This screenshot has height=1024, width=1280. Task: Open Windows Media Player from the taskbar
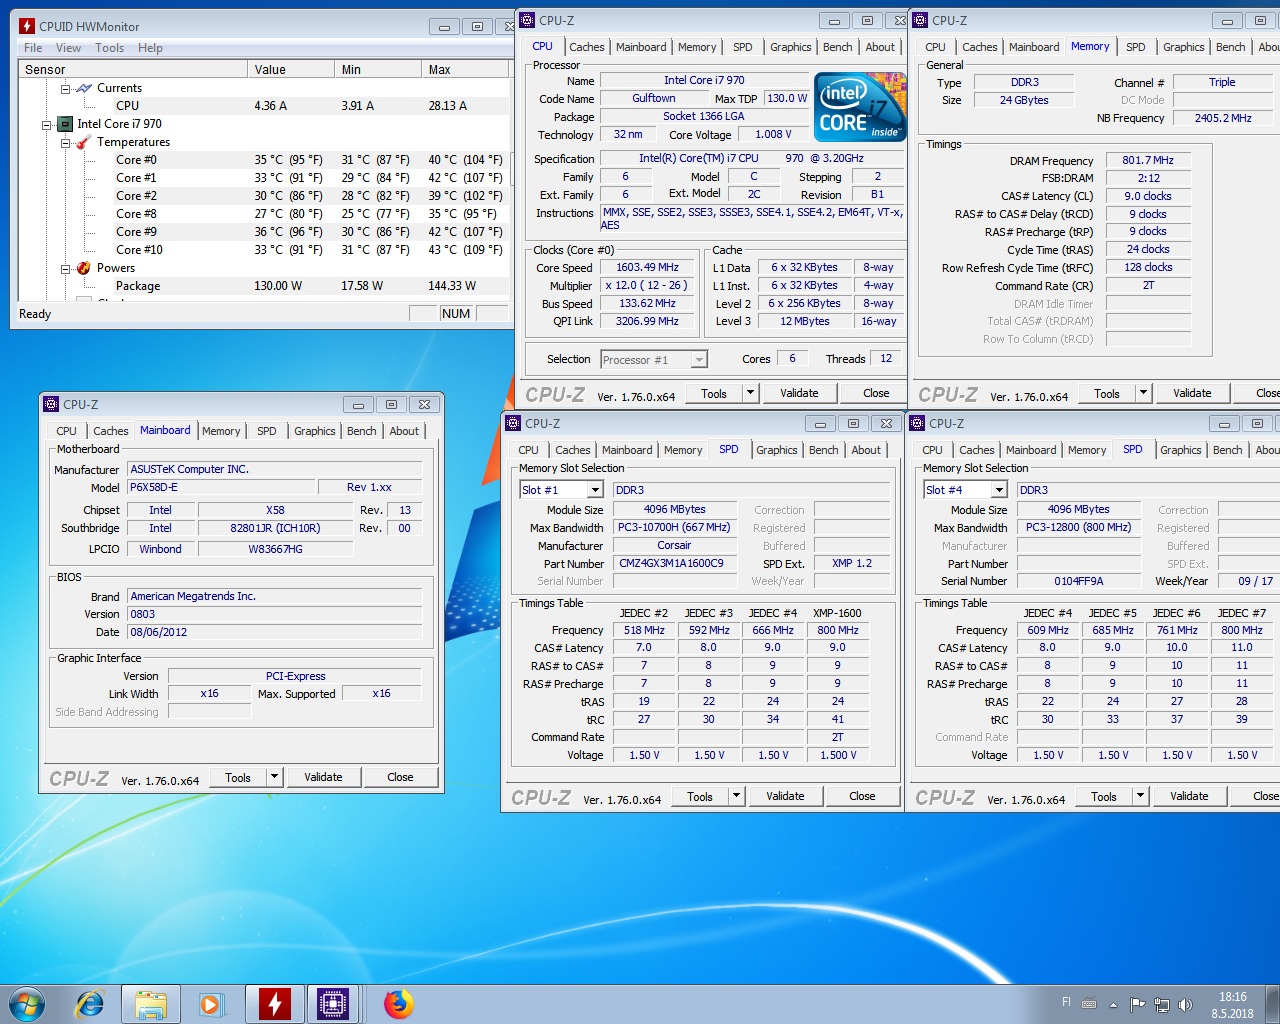click(211, 1003)
